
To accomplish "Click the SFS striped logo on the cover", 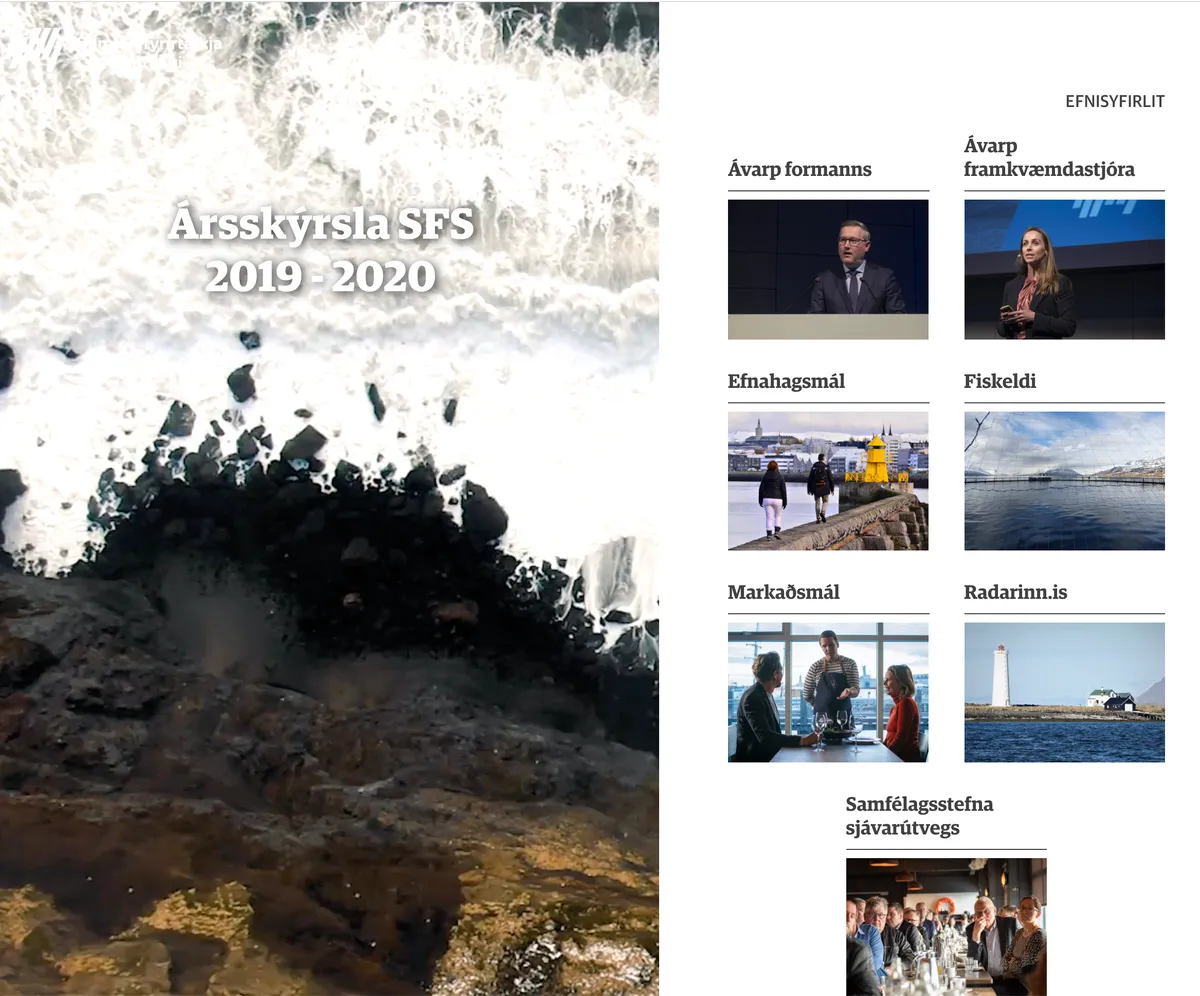I will (40, 46).
